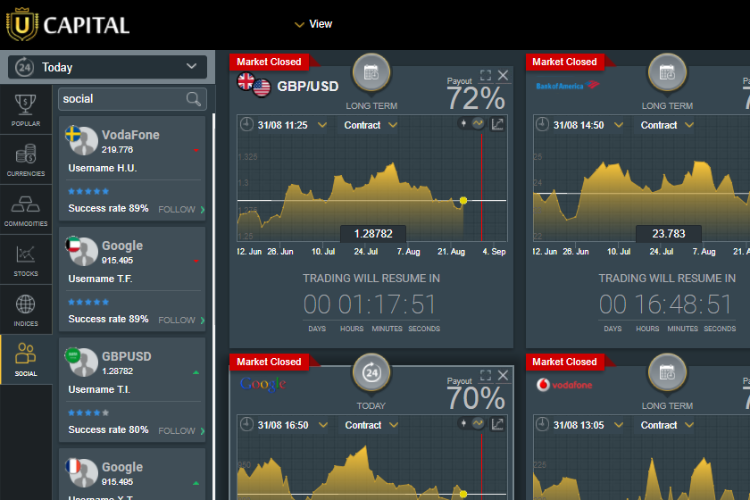The width and height of the screenshot is (750, 500).
Task: Click the social list vertical scrollbar
Action: pyautogui.click(x=213, y=306)
